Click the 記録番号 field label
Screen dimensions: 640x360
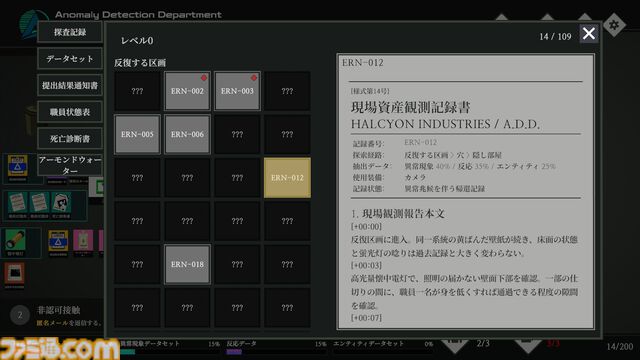(x=369, y=144)
